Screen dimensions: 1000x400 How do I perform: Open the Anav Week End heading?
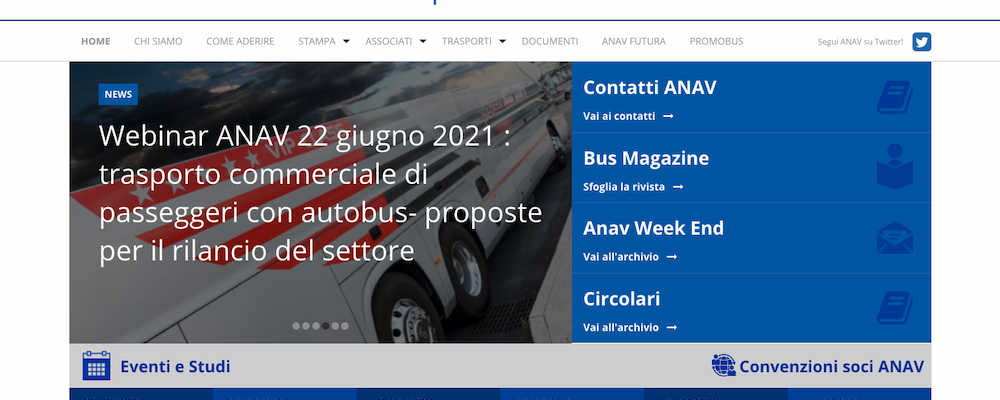tap(654, 228)
